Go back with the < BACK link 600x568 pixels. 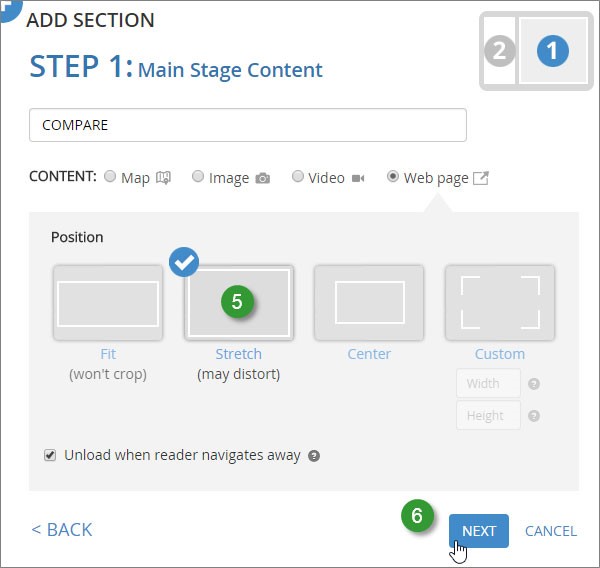click(x=62, y=530)
